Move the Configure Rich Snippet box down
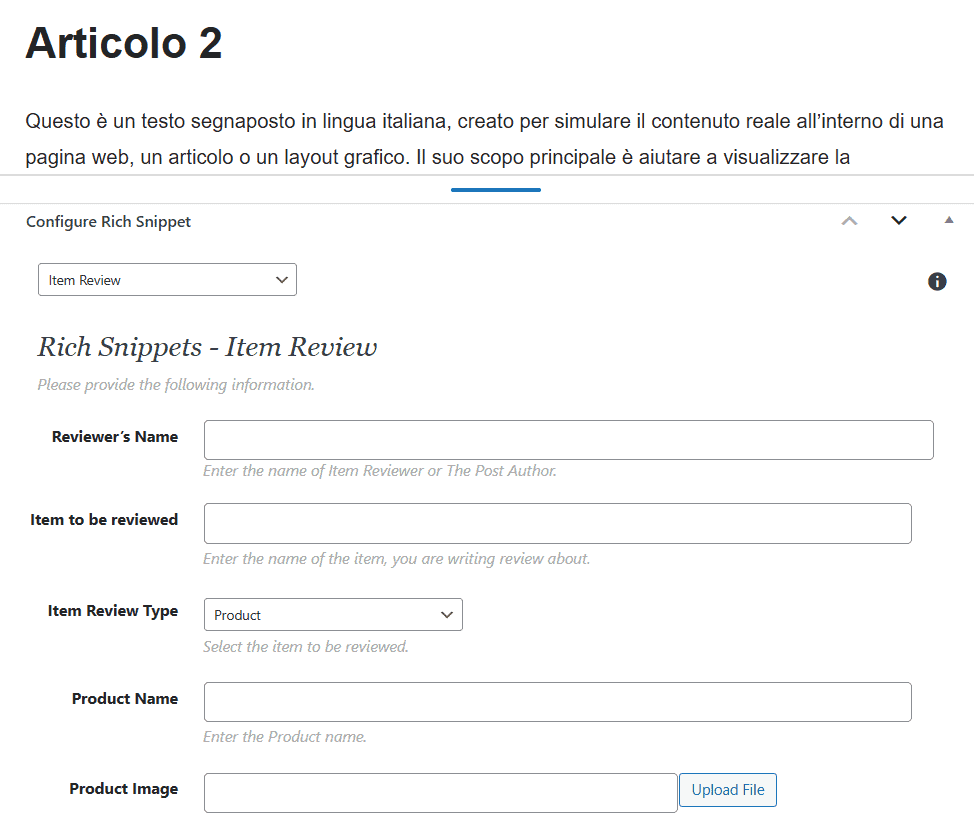This screenshot has width=974, height=820. pyautogui.click(x=898, y=220)
